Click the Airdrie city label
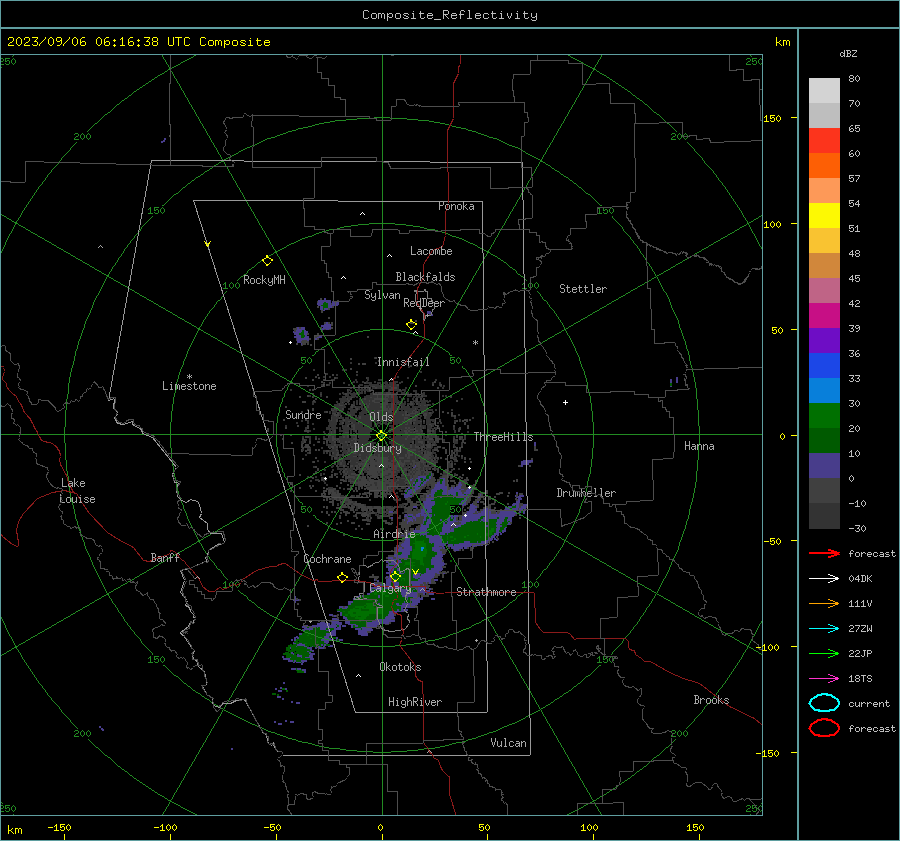900x841 pixels. coord(394,534)
